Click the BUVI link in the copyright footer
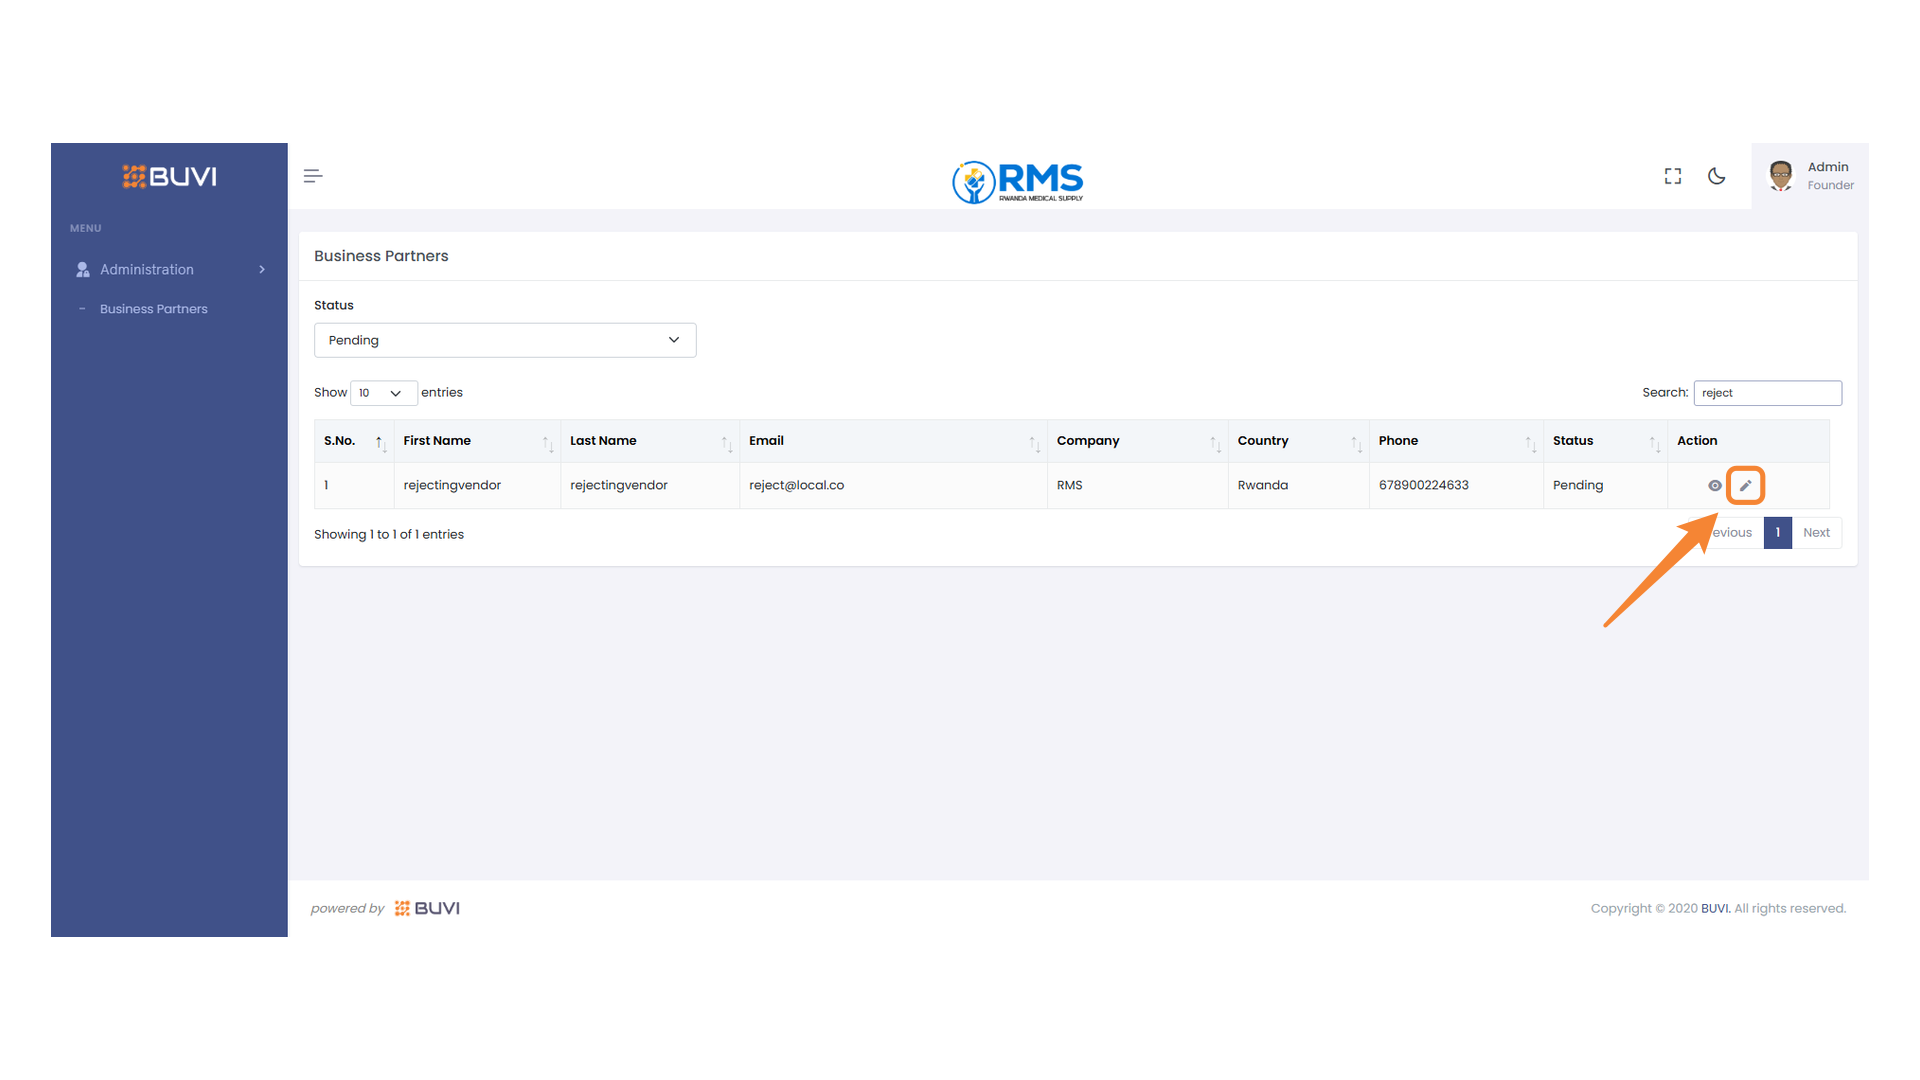 point(1714,908)
